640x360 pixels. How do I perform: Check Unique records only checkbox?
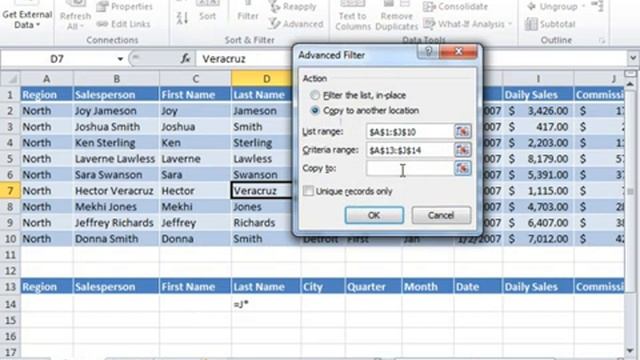point(309,191)
